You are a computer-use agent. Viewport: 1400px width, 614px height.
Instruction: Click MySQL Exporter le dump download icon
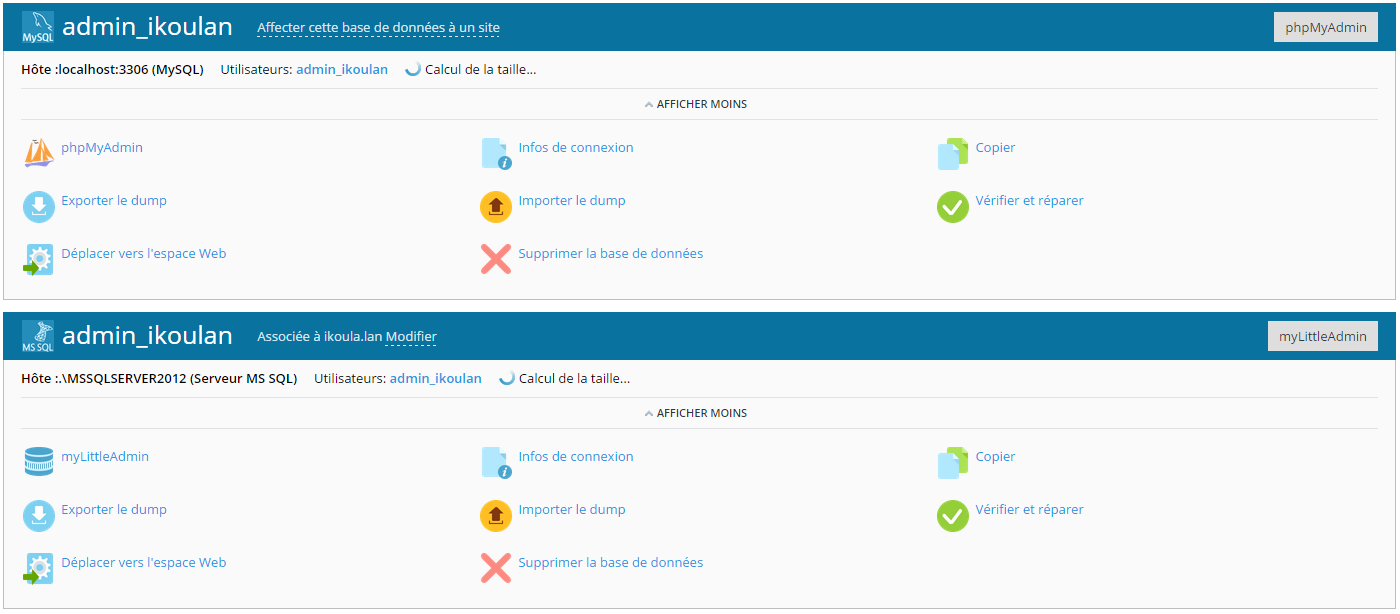click(x=39, y=206)
